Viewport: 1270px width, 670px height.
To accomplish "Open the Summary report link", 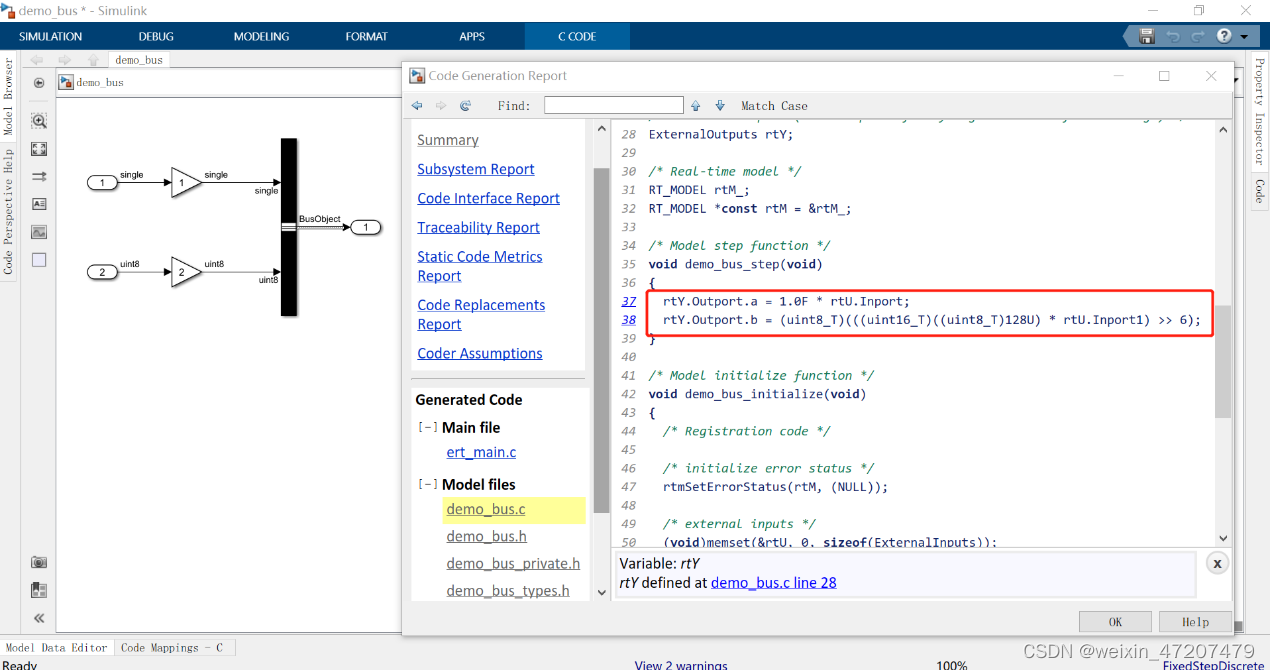I will pyautogui.click(x=448, y=140).
